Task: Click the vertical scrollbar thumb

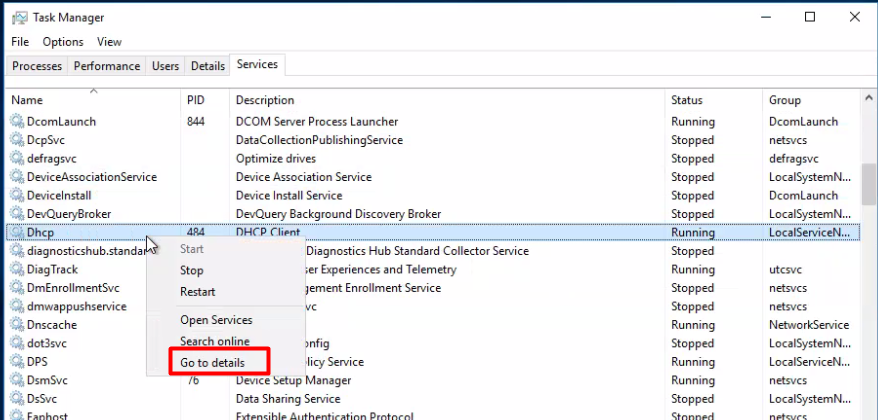Action: coord(869,185)
